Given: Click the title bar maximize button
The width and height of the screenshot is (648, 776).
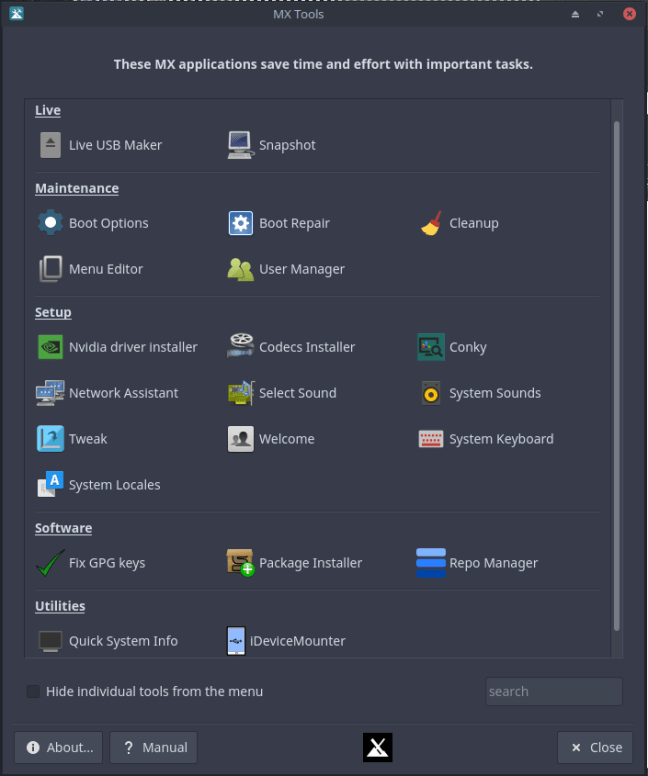Looking at the screenshot, I should click(x=600, y=14).
